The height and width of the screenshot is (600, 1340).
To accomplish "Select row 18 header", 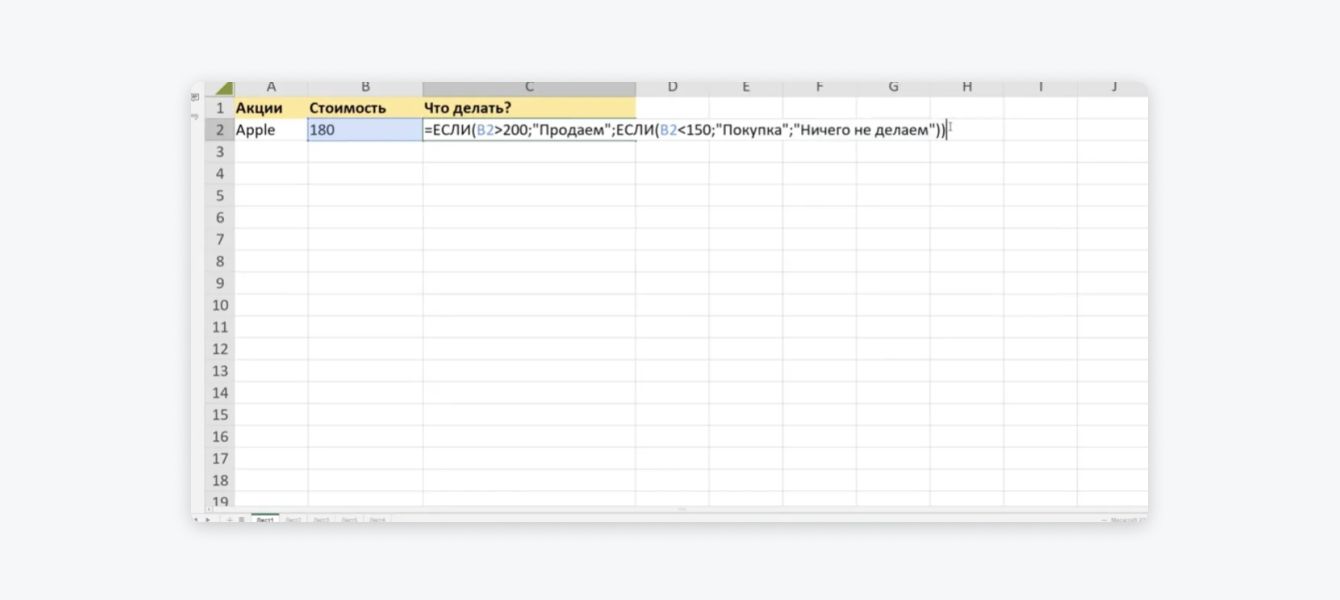I will point(220,481).
